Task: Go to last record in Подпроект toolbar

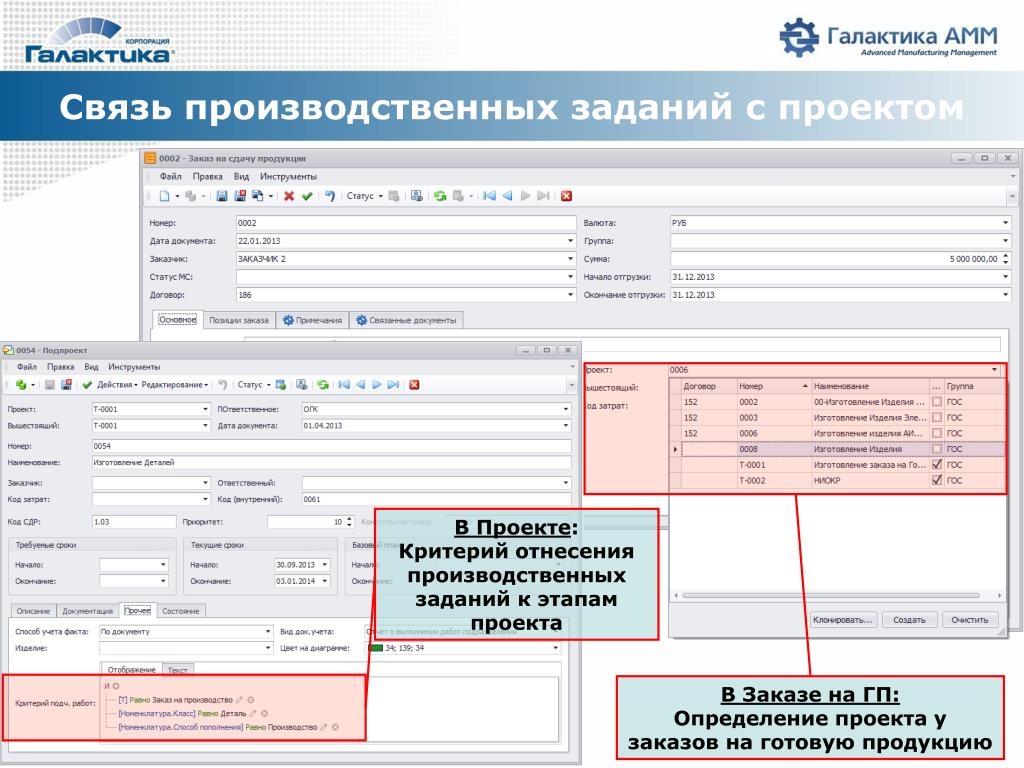Action: (393, 385)
